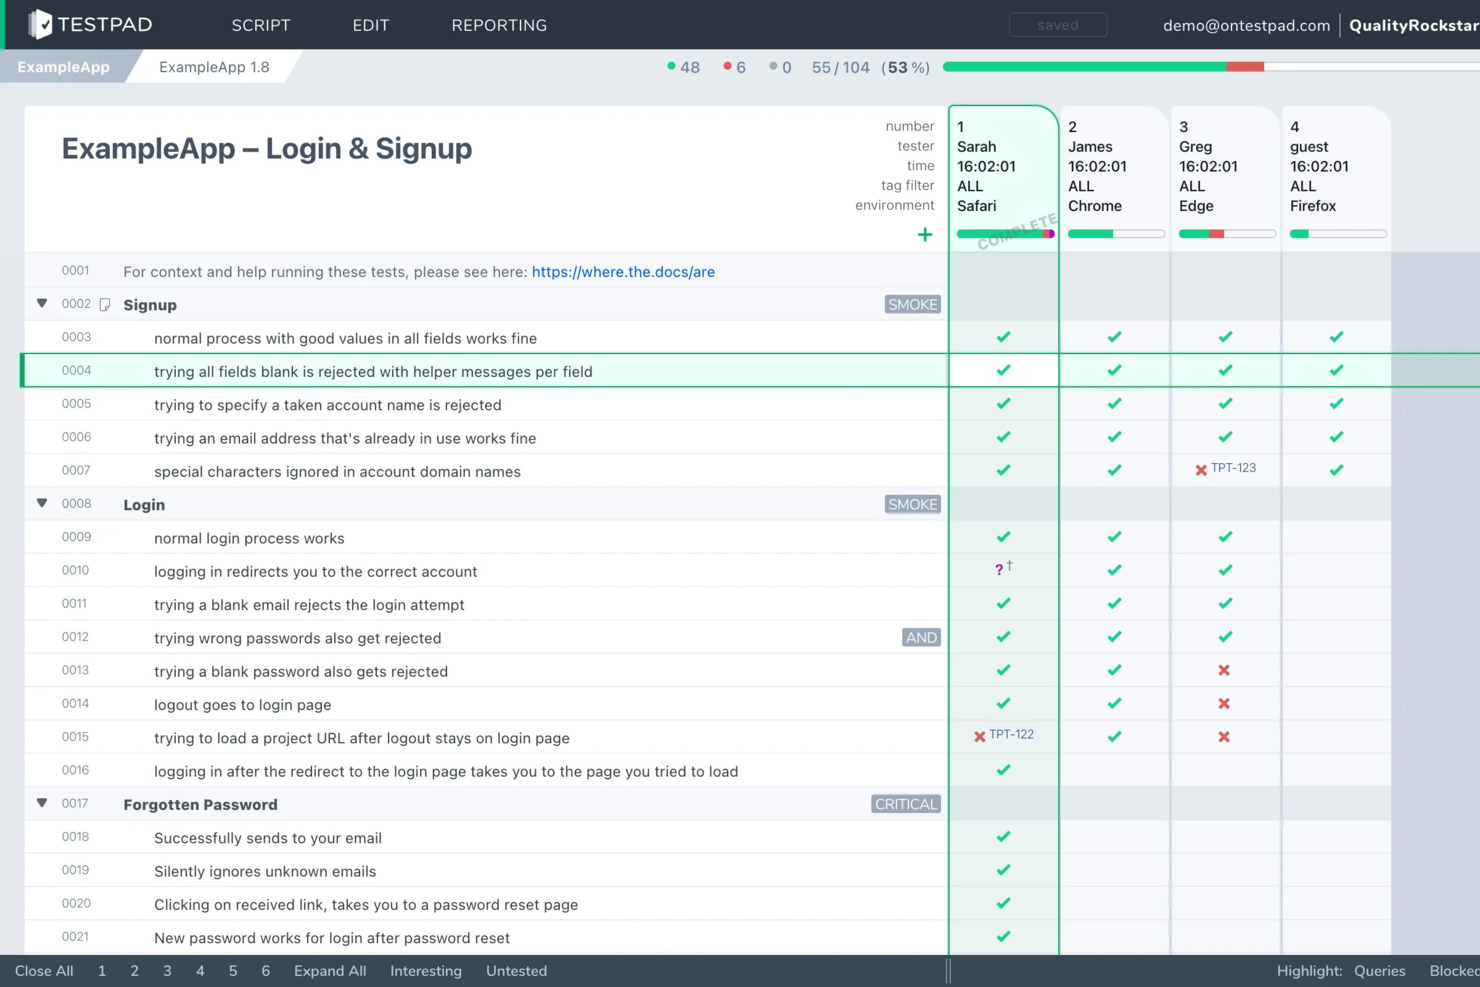
Task: Switch to the ExampleApp 1.8 breadcrumb tab
Action: [213, 67]
